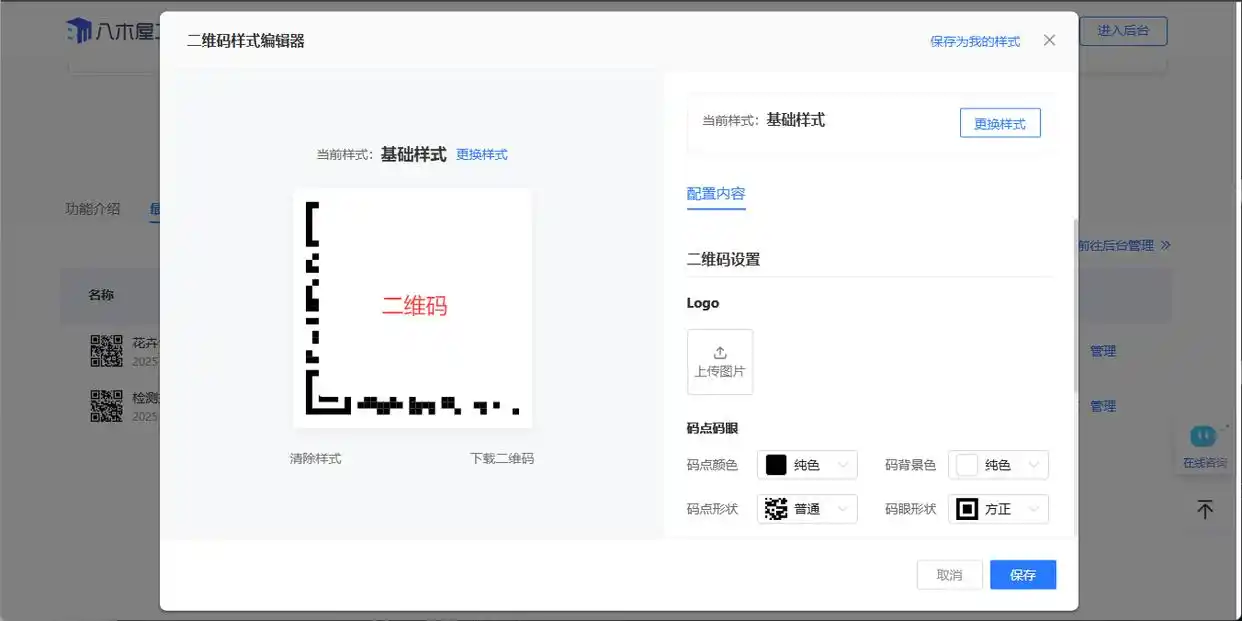Image resolution: width=1242 pixels, height=621 pixels.
Task: Click the outlined 更换样式 button
Action: 1000,123
